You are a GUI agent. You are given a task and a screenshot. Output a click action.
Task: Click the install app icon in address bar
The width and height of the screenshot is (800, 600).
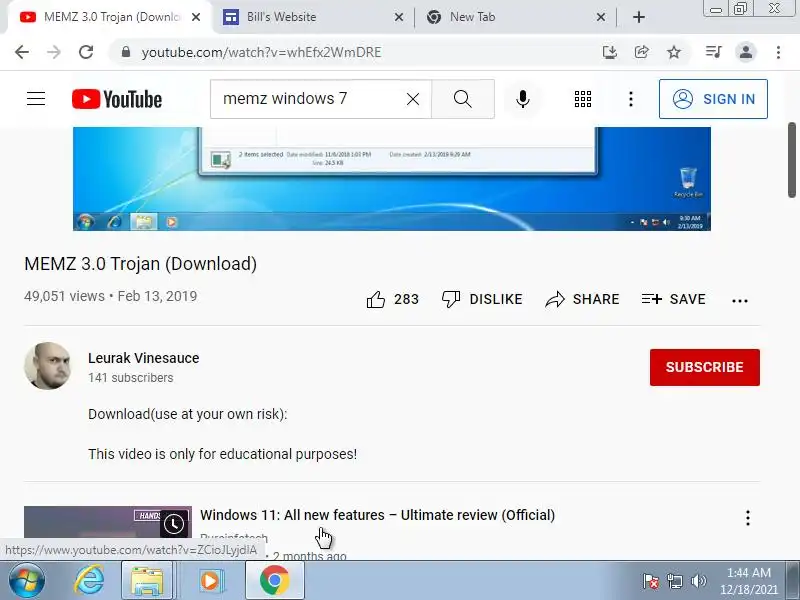coord(610,52)
